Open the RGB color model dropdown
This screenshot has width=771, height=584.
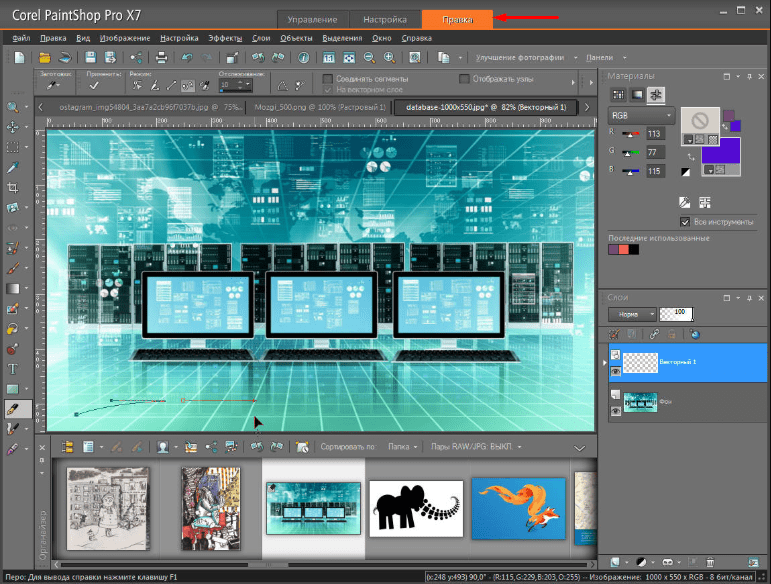[643, 116]
